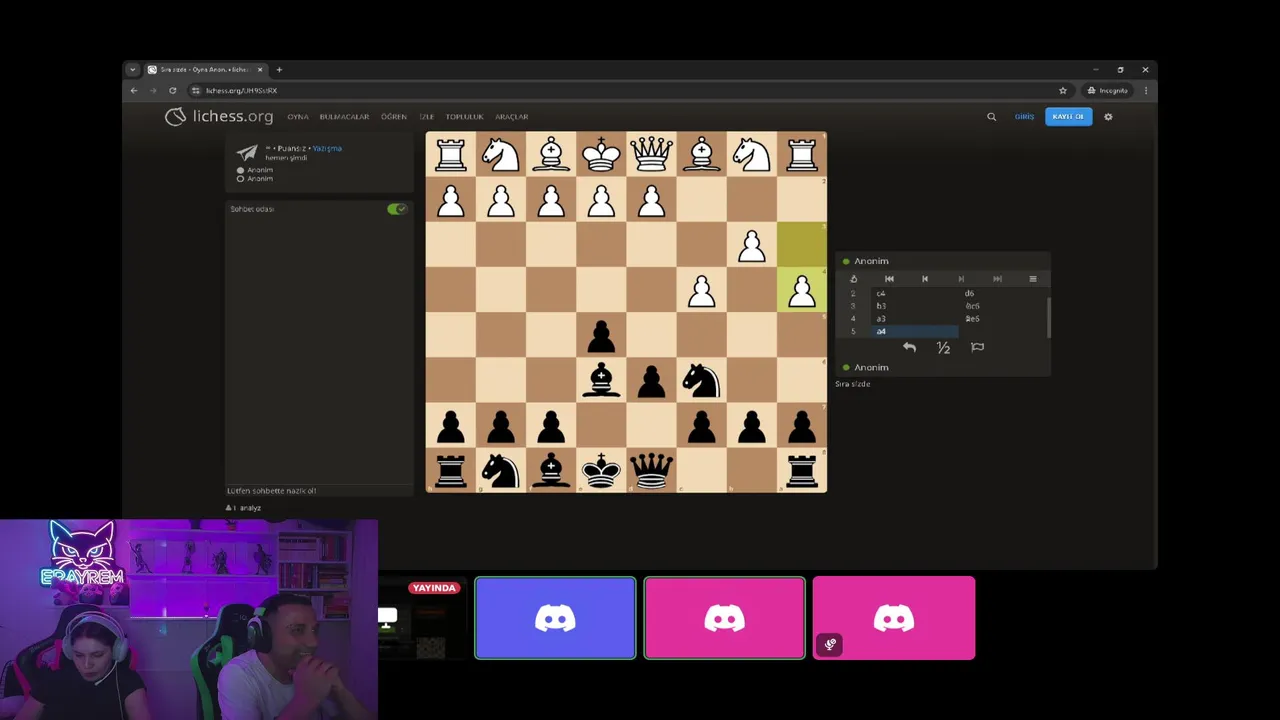Image resolution: width=1280 pixels, height=720 pixels.
Task: Click the webcam overlay cat logo
Action: point(82,553)
